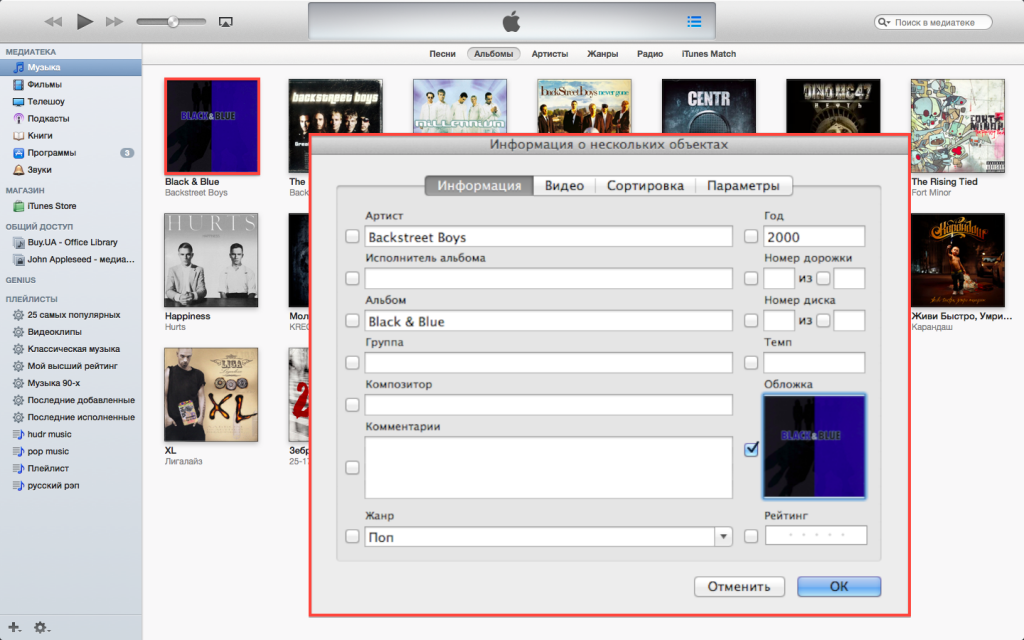Switch to Песни view

tap(442, 54)
